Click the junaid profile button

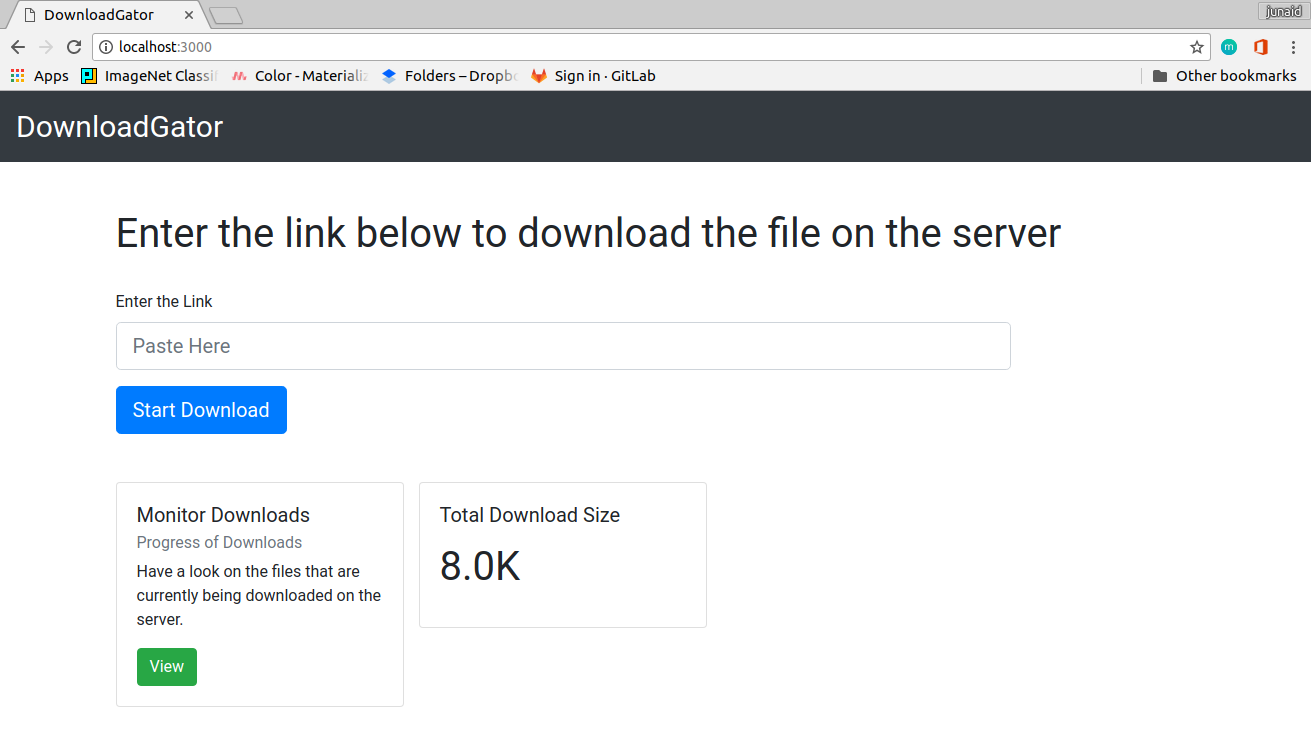[x=1284, y=11]
